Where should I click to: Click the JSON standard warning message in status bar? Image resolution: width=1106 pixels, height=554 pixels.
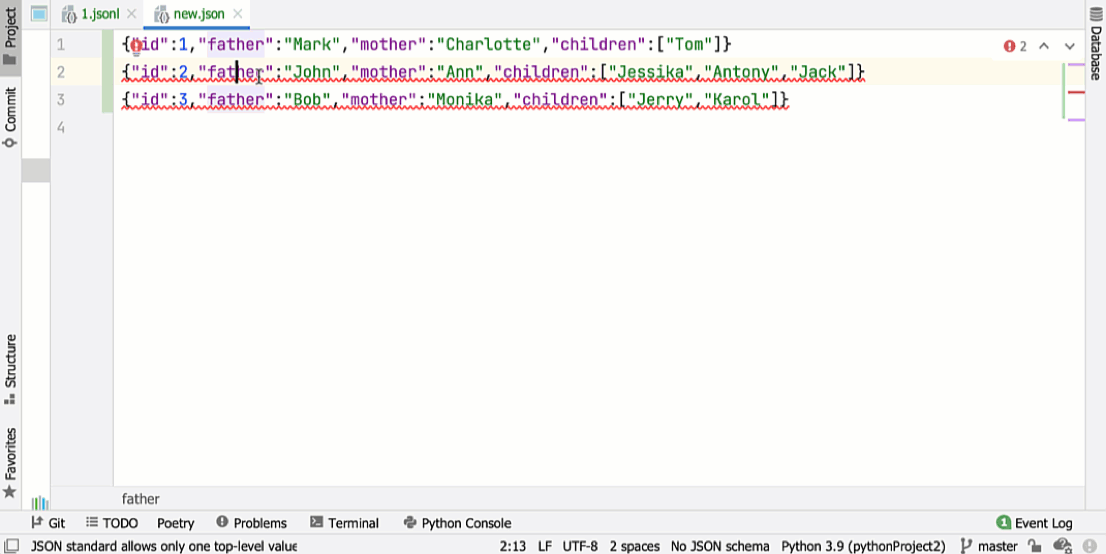tap(164, 546)
